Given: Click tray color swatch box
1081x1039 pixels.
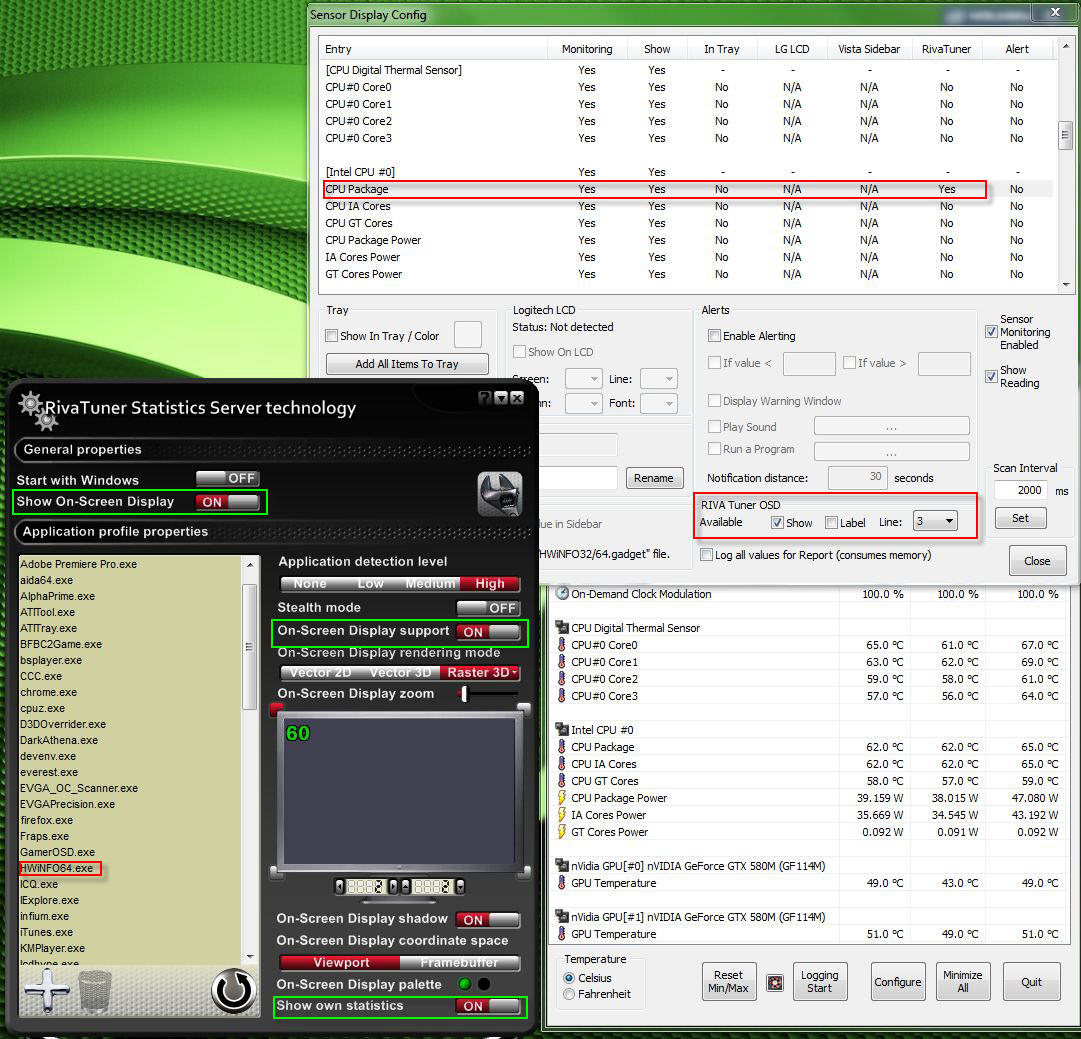Looking at the screenshot, I should [467, 335].
